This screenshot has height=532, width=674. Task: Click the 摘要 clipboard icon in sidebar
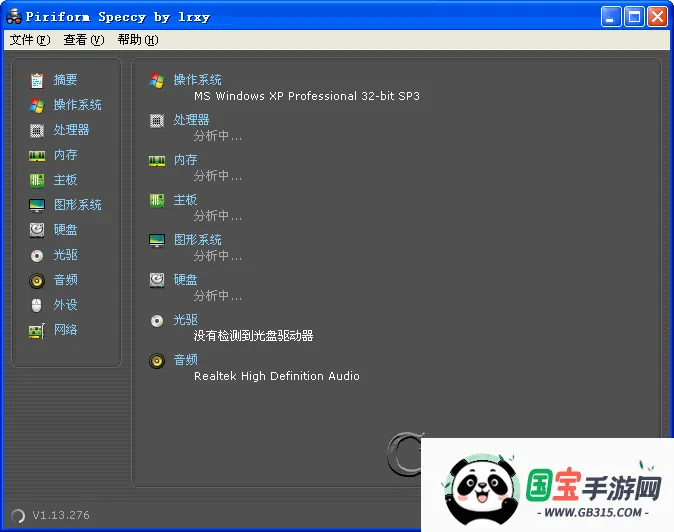click(x=37, y=80)
